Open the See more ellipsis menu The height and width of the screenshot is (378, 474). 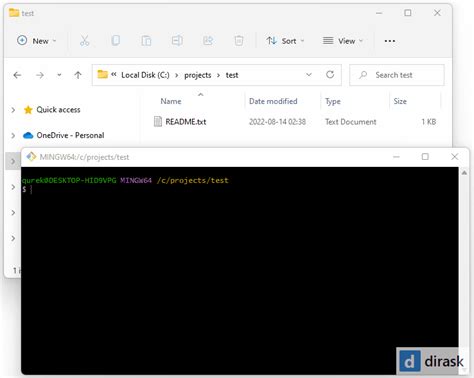[389, 41]
